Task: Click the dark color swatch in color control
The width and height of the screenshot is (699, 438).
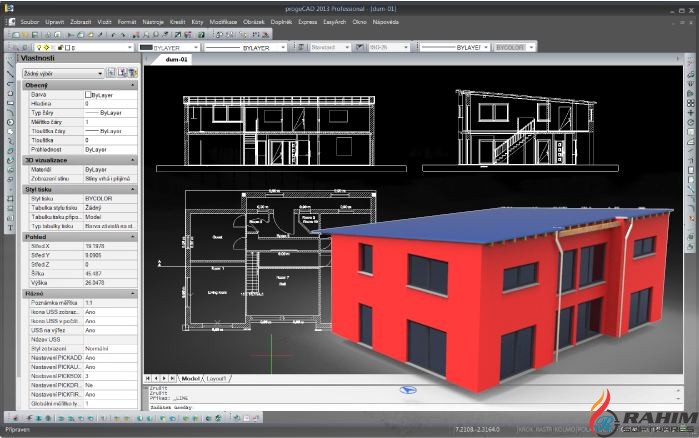Action: coord(146,47)
